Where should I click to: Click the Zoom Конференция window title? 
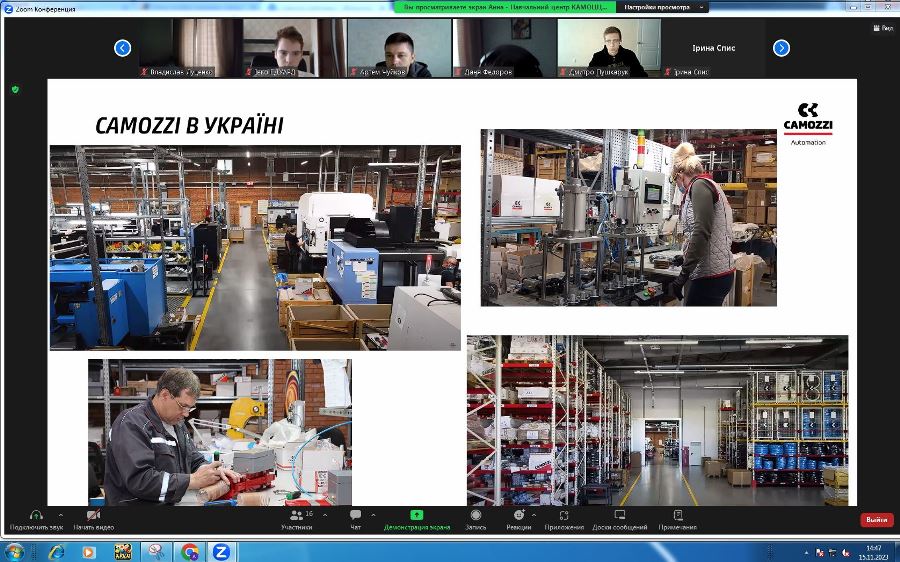tap(45, 9)
